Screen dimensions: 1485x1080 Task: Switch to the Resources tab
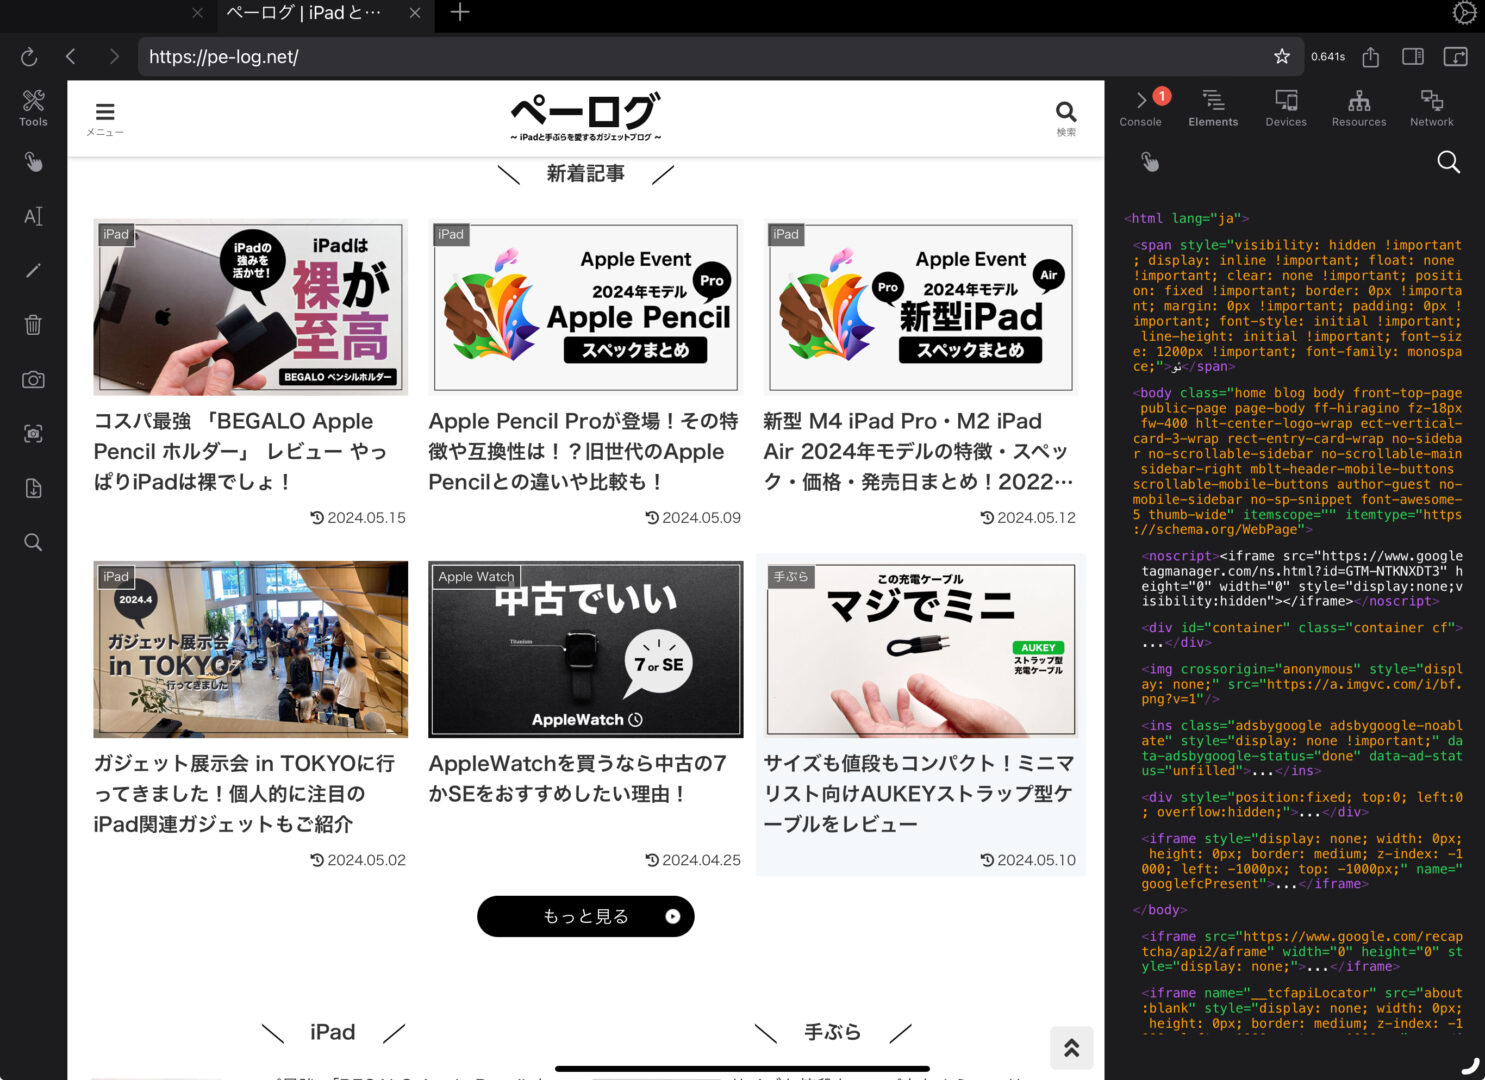click(1359, 108)
